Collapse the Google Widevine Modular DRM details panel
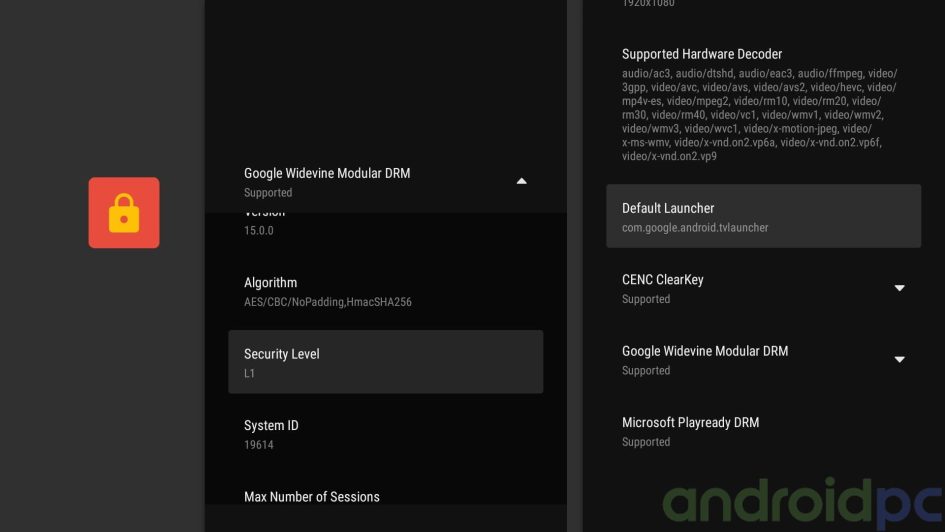The height and width of the screenshot is (532, 945). coord(521,181)
